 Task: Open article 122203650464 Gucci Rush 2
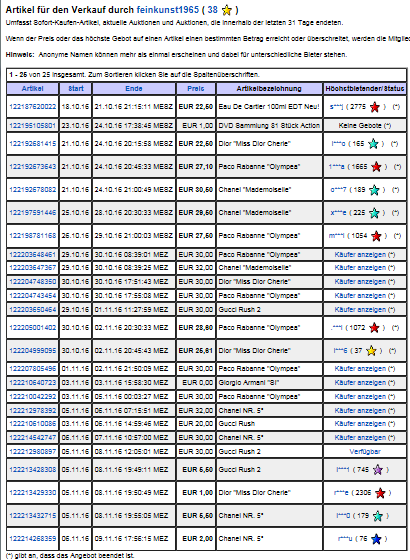(x=32, y=309)
